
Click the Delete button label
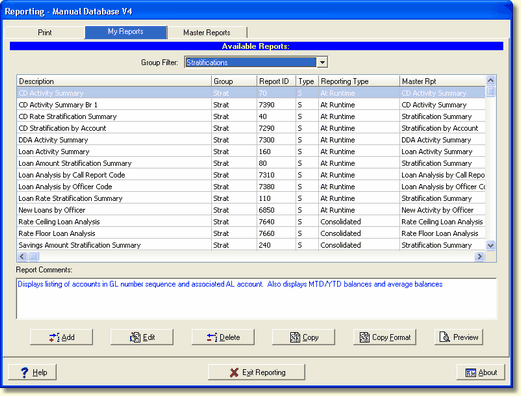(x=230, y=337)
